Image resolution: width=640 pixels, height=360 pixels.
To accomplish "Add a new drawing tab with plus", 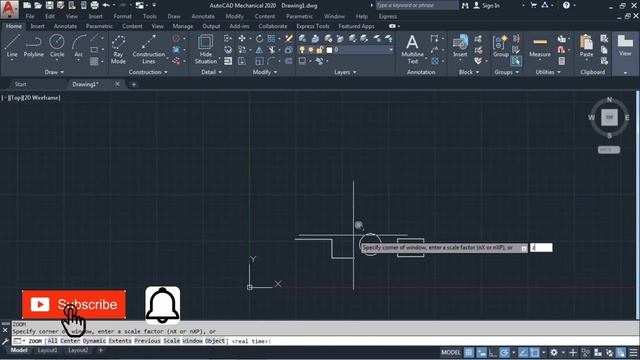I will tap(133, 84).
